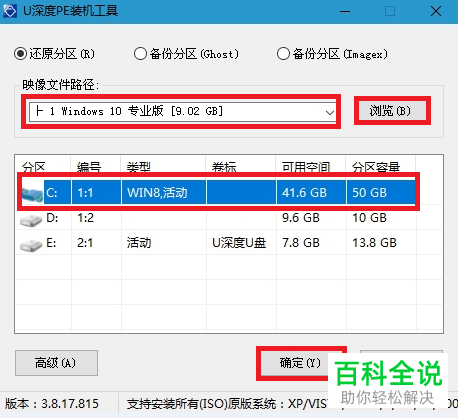Click the 可用空间 column header
This screenshot has width=458, height=418.
tap(306, 167)
